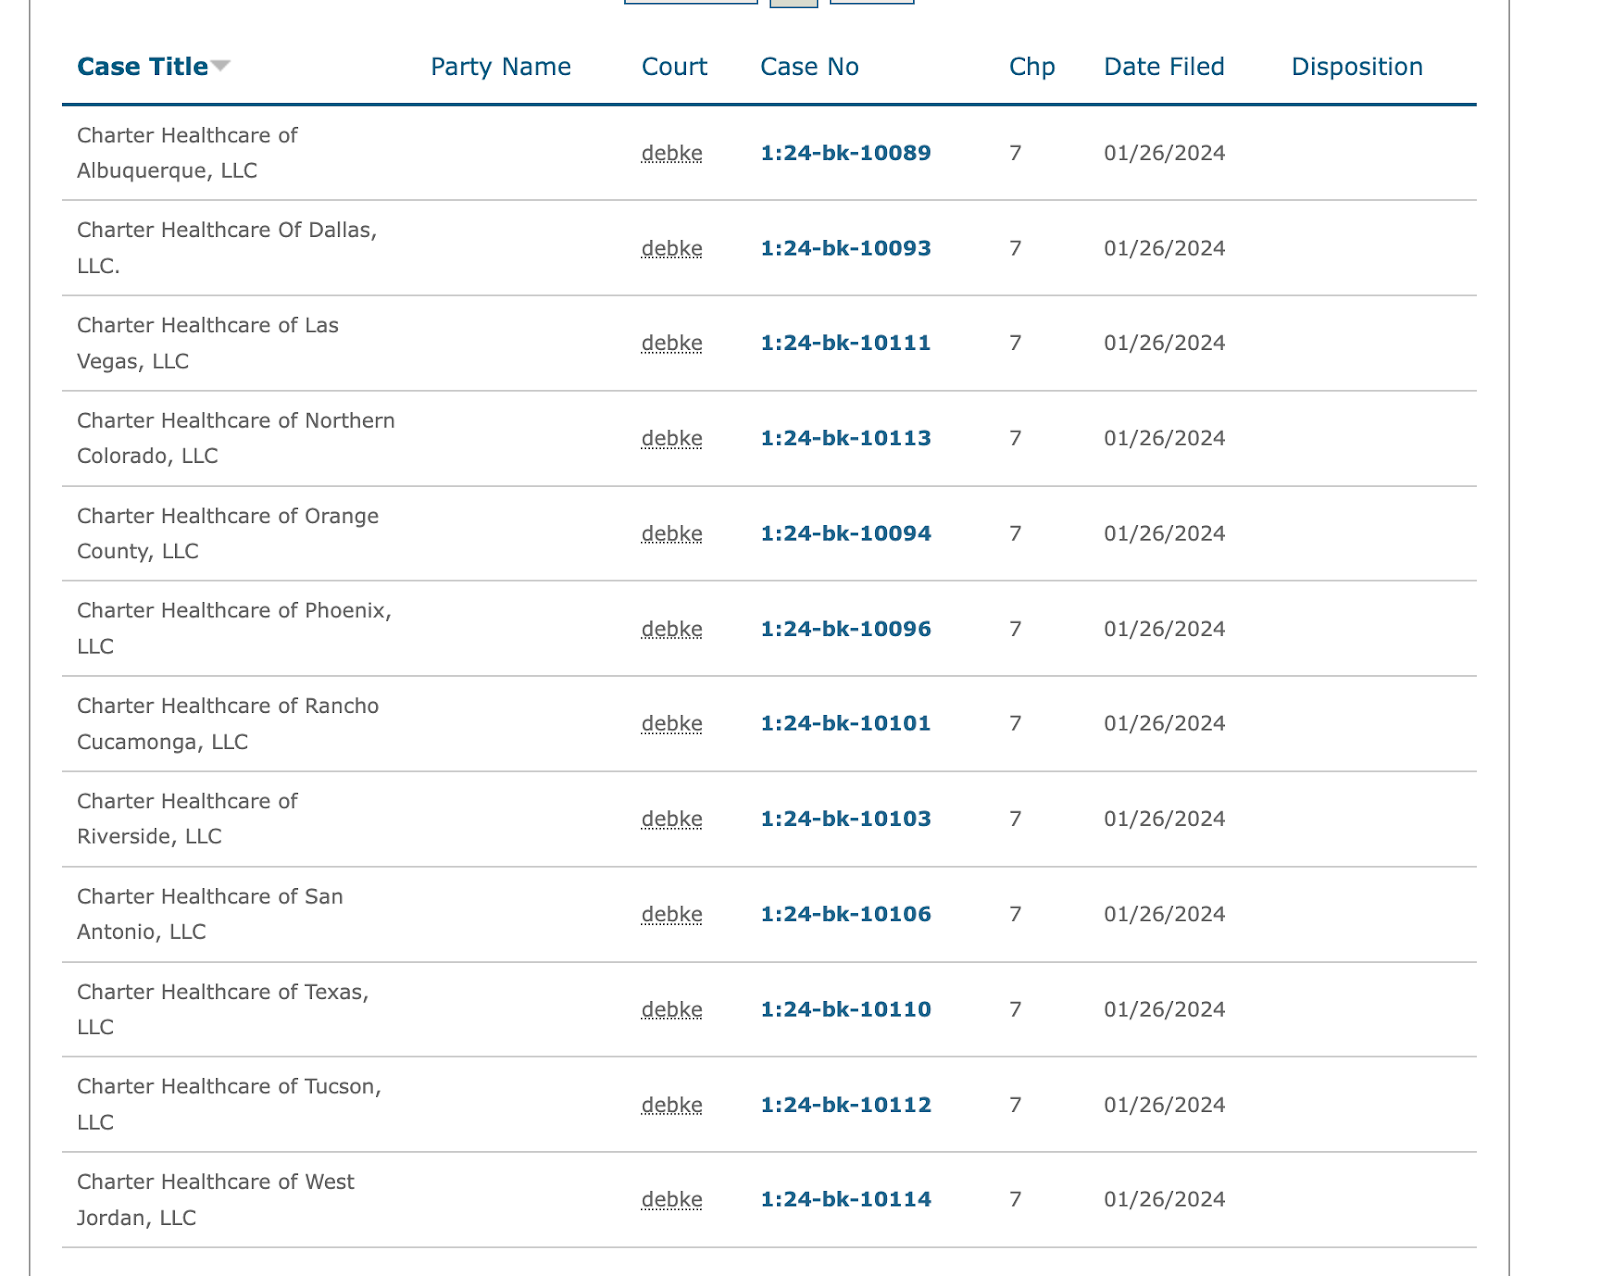Select date 01/26/2024 in case 1:24-bk-10089 row

(x=1165, y=153)
